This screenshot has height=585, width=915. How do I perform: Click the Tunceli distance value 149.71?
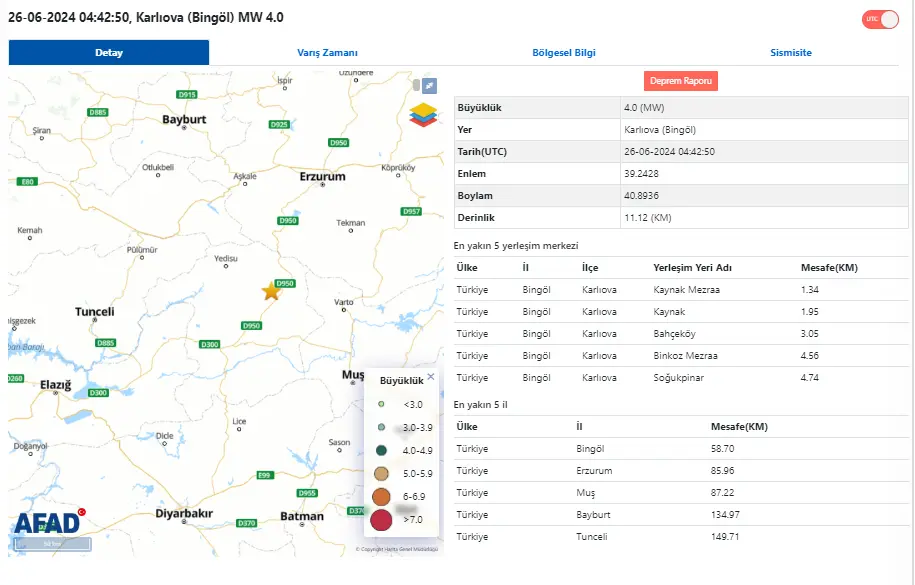click(x=725, y=537)
